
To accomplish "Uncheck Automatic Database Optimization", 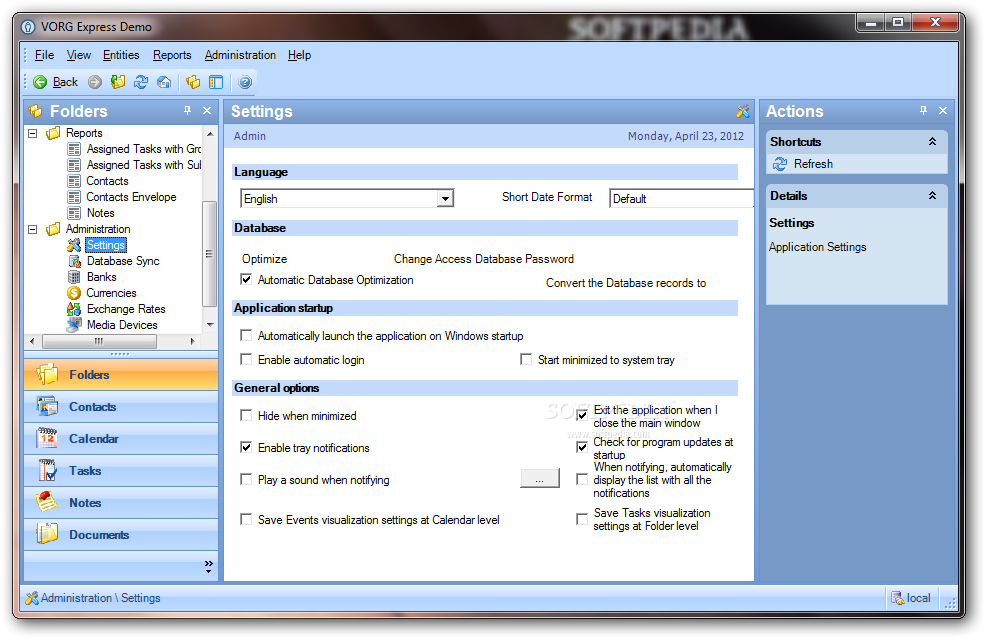I will click(246, 279).
